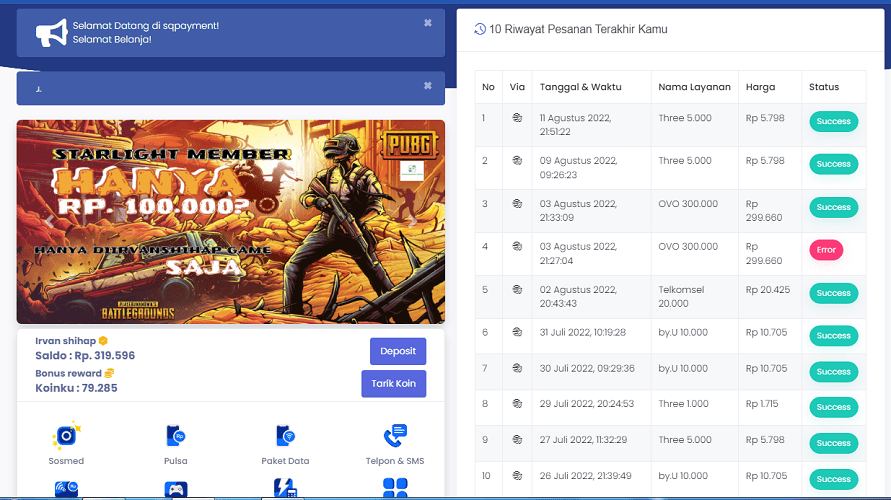Screen dimensions: 891x500
Task: Click the Via icon for order 2
Action: coord(517,160)
